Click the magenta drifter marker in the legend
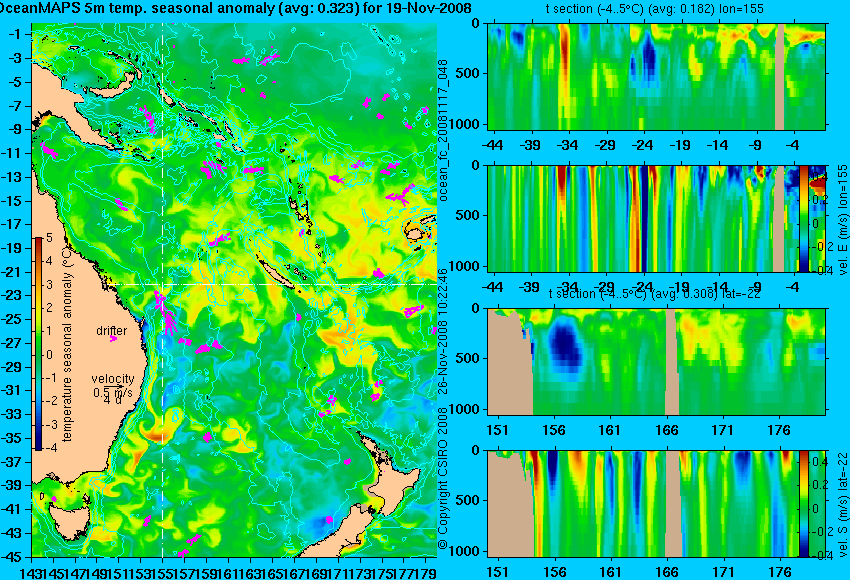 pos(113,339)
